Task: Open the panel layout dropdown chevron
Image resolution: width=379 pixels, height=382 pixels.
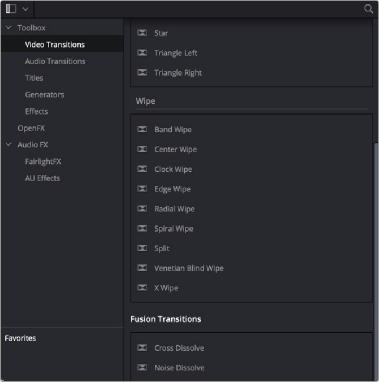Action: (x=26, y=9)
